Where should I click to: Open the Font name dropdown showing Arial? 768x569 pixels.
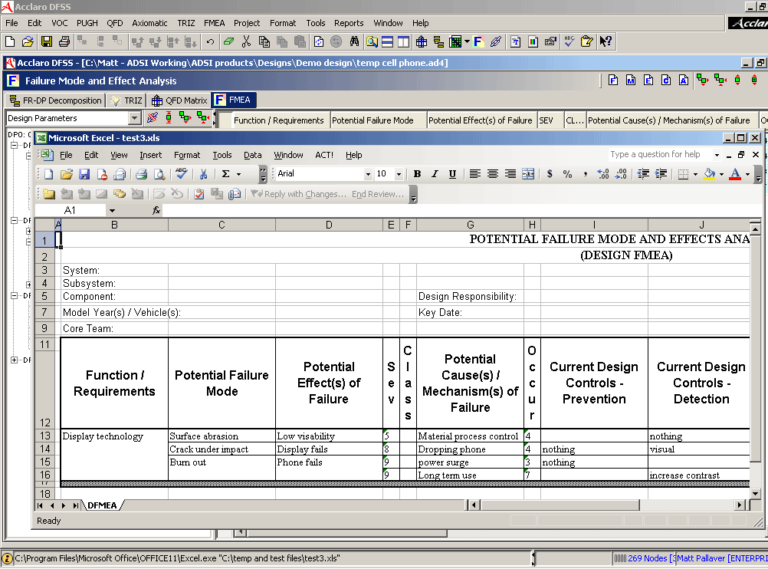366,174
